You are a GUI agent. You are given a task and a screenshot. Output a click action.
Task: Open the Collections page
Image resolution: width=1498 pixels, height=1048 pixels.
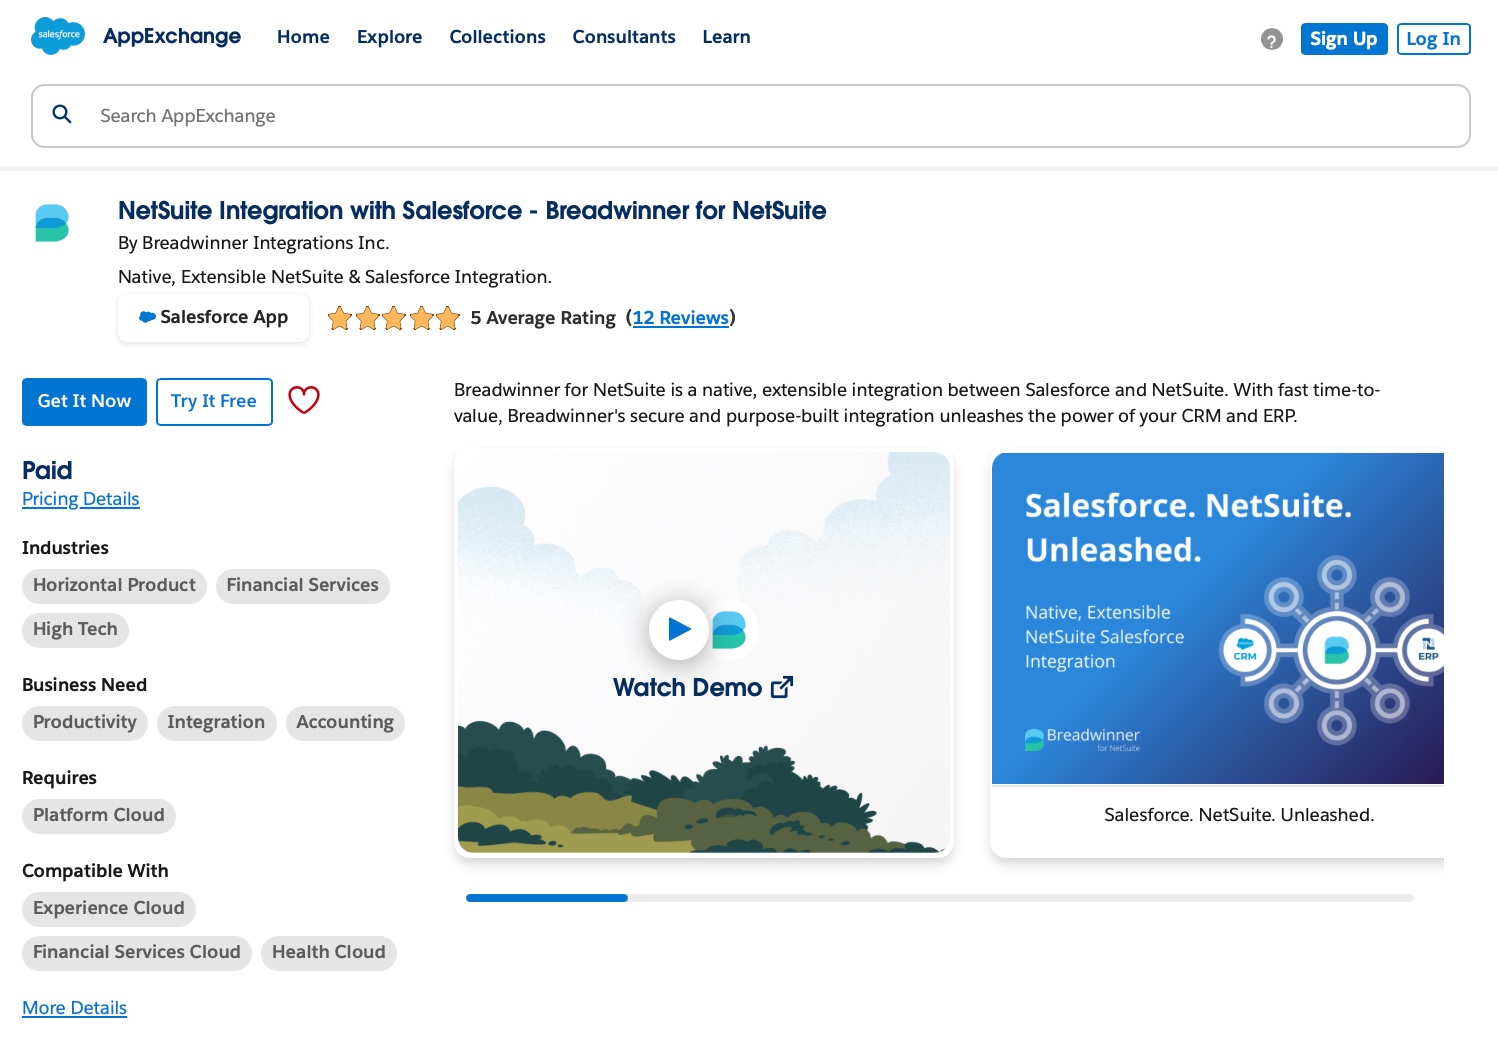coord(497,37)
